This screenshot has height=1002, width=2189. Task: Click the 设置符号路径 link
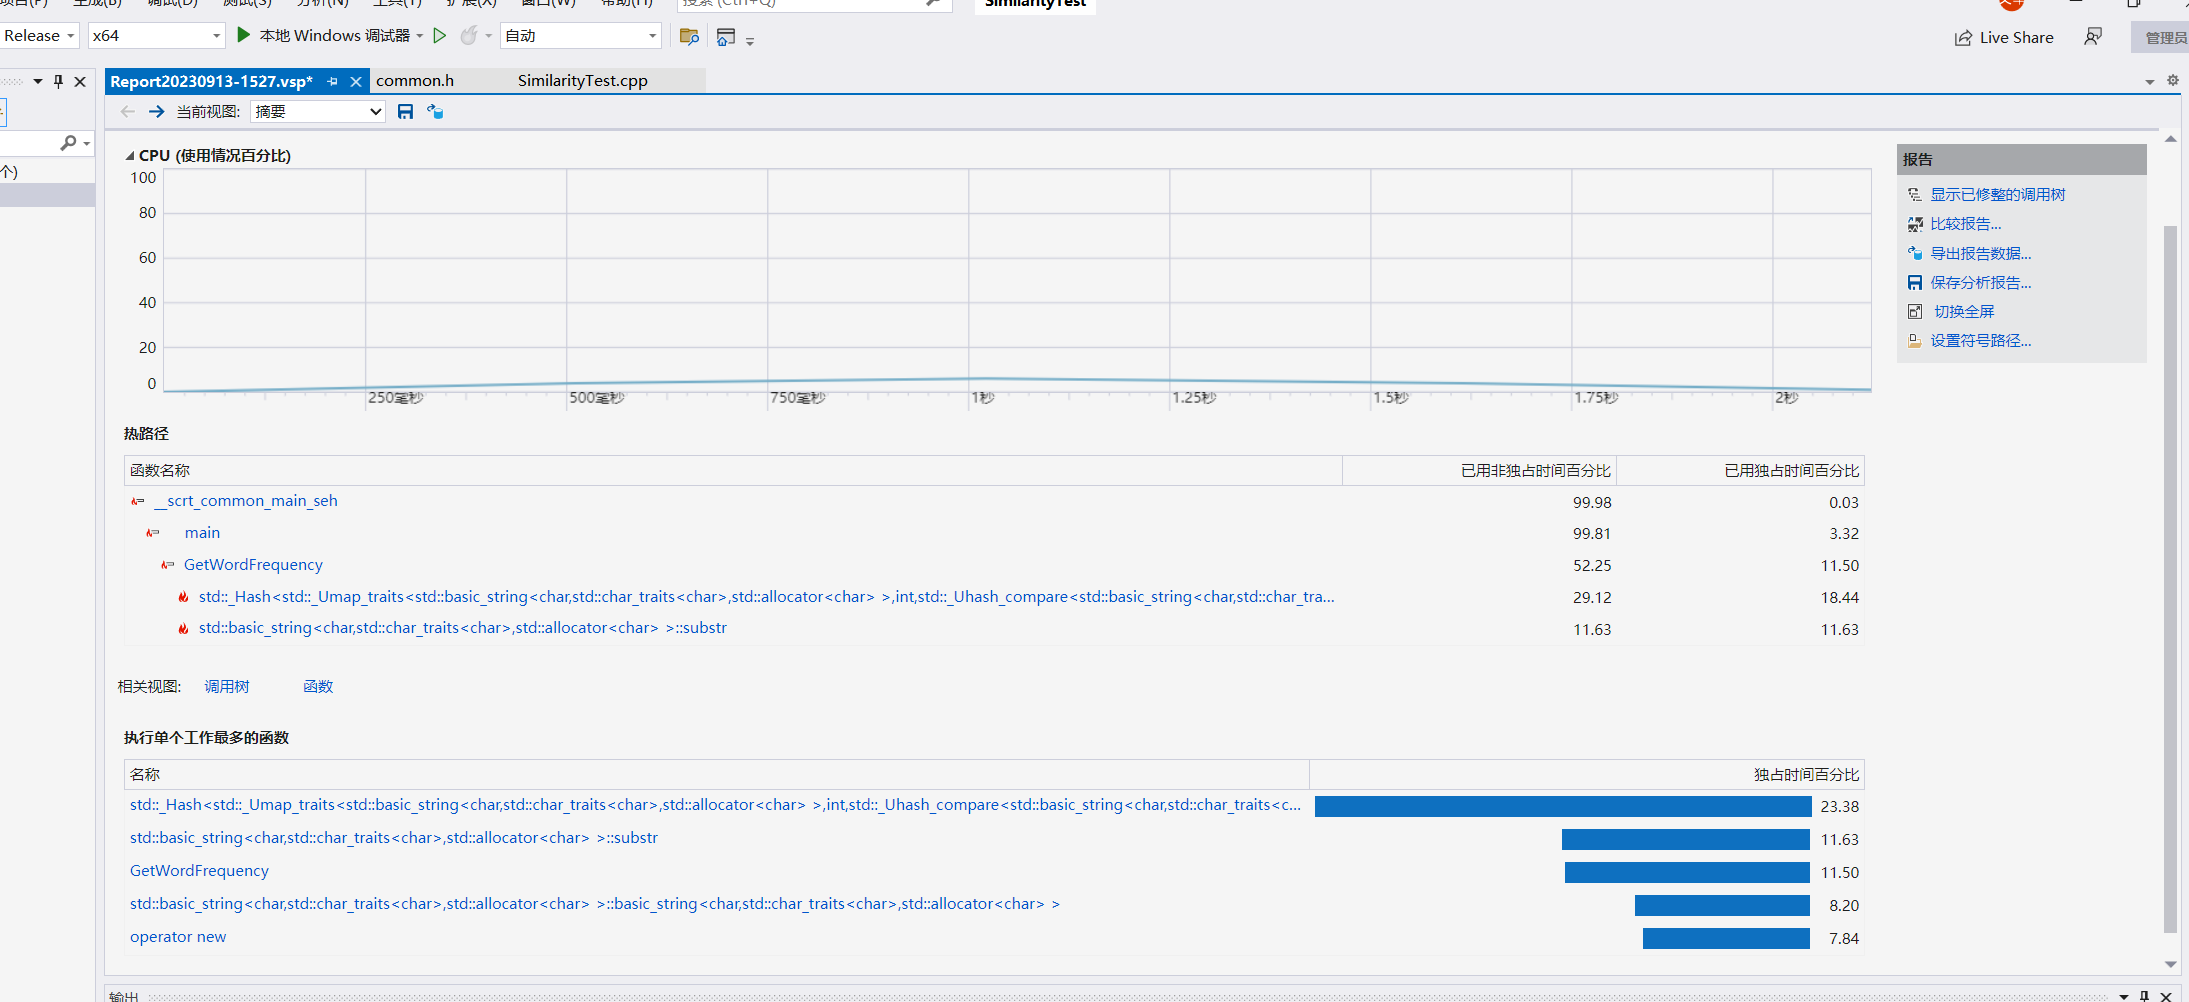pos(1980,340)
